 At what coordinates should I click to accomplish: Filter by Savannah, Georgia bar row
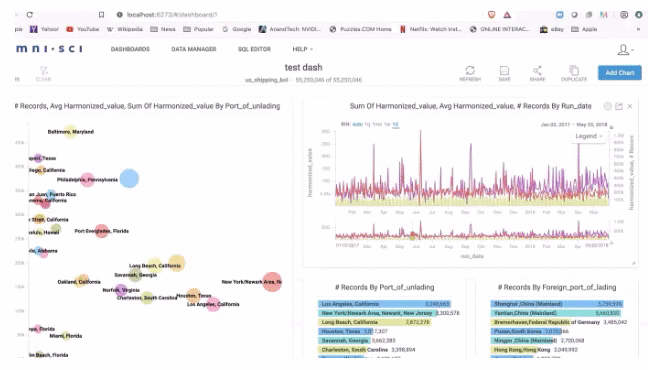pyautogui.click(x=357, y=340)
